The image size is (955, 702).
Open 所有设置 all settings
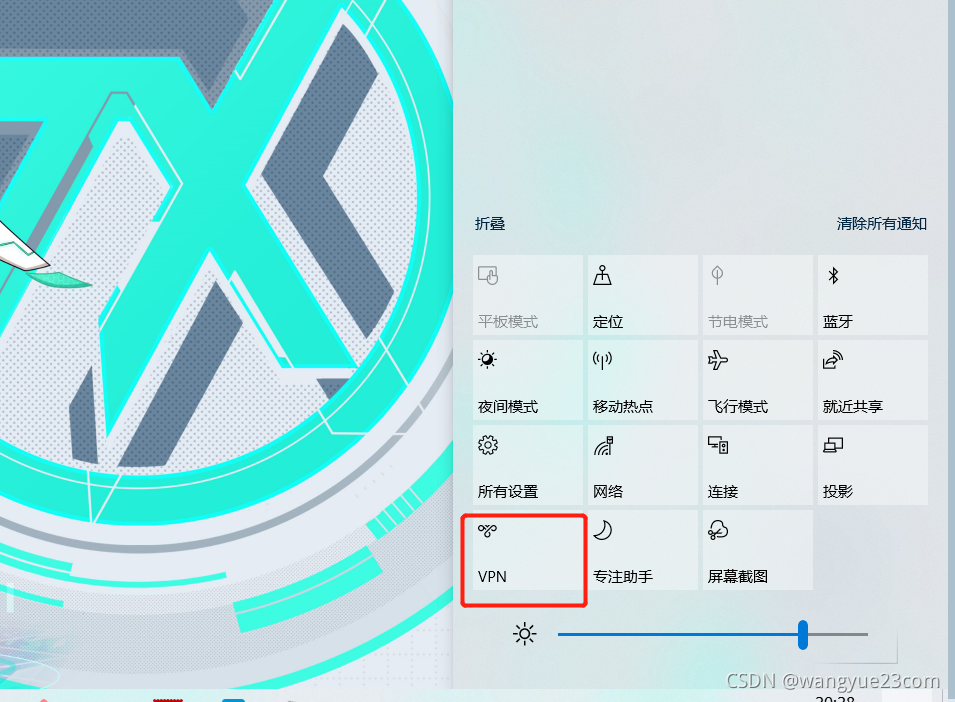tap(527, 465)
